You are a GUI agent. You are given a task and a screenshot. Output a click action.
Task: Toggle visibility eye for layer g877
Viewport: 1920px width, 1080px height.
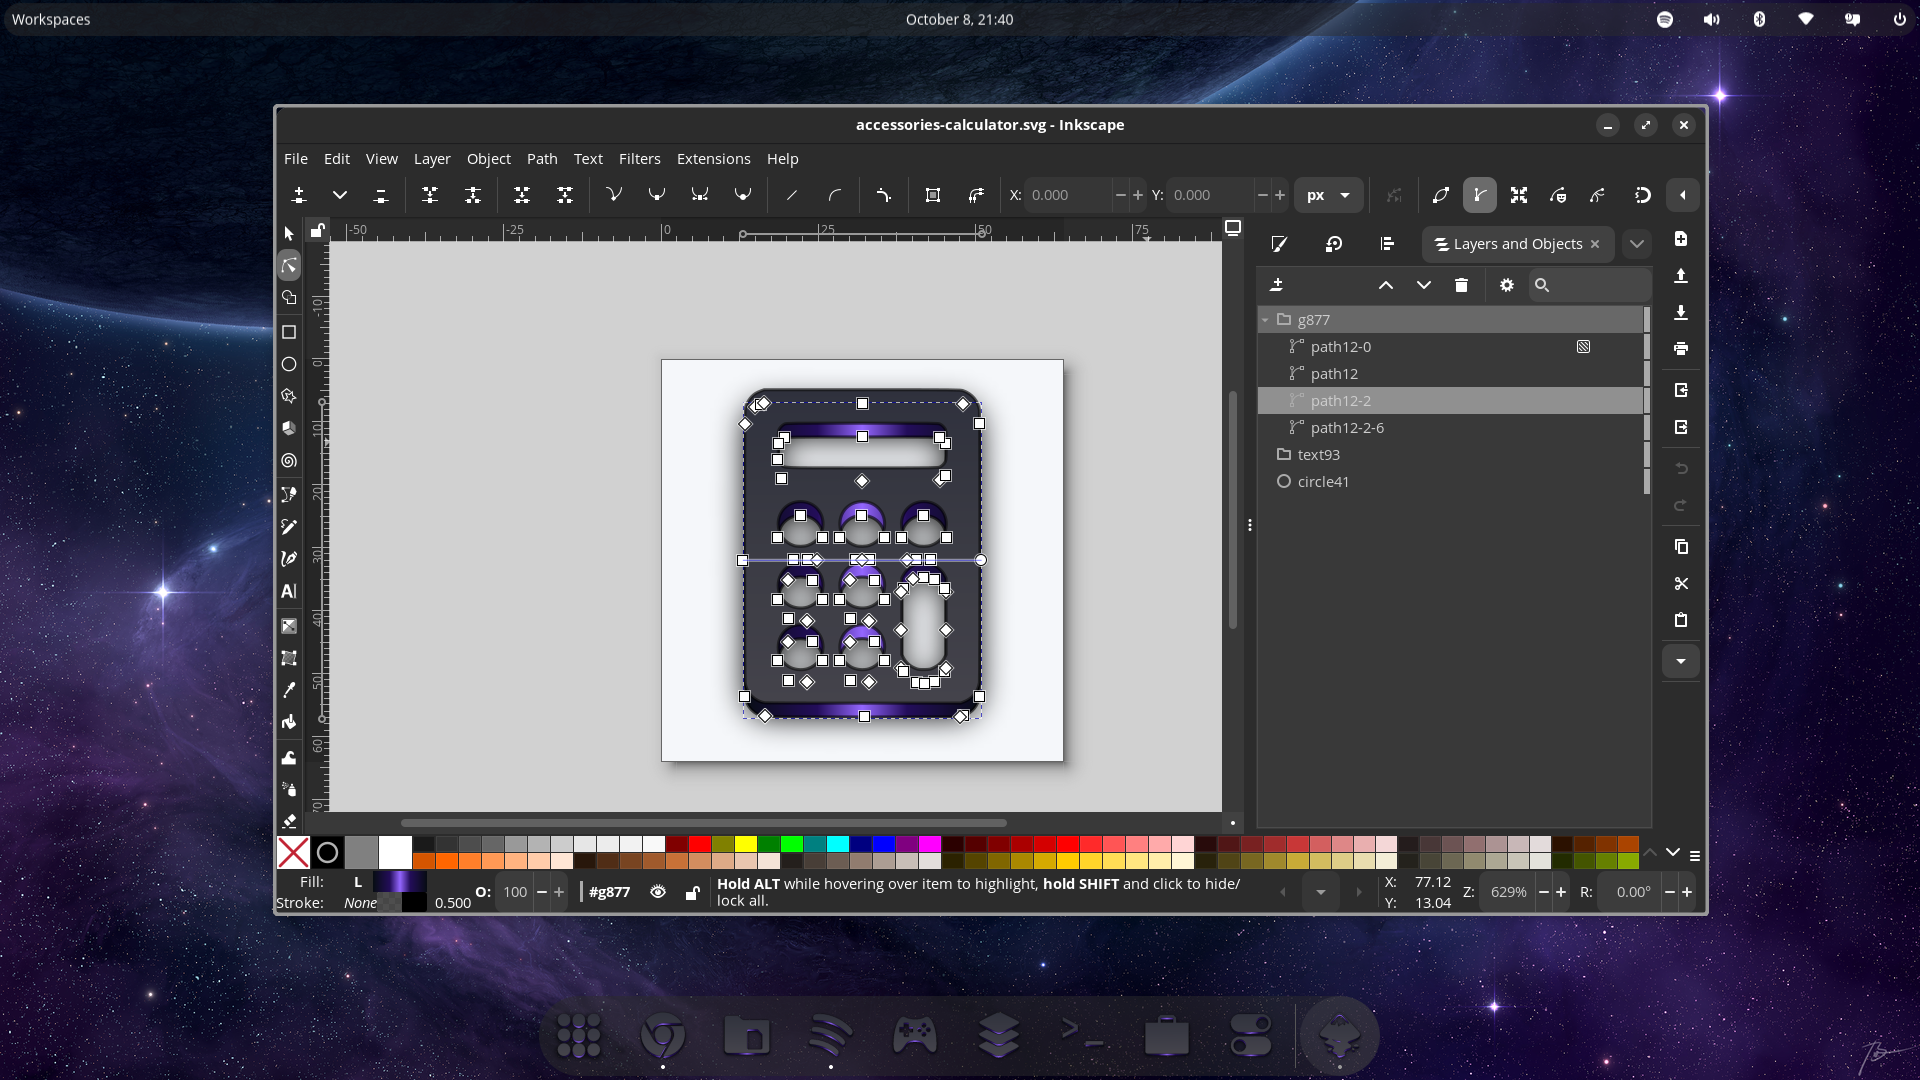(658, 892)
